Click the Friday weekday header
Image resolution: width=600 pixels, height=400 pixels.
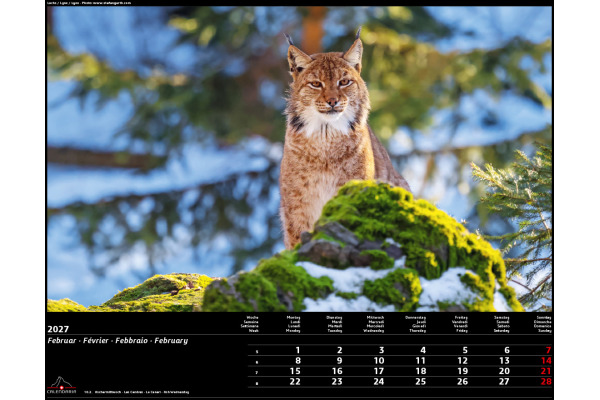[x=461, y=324]
